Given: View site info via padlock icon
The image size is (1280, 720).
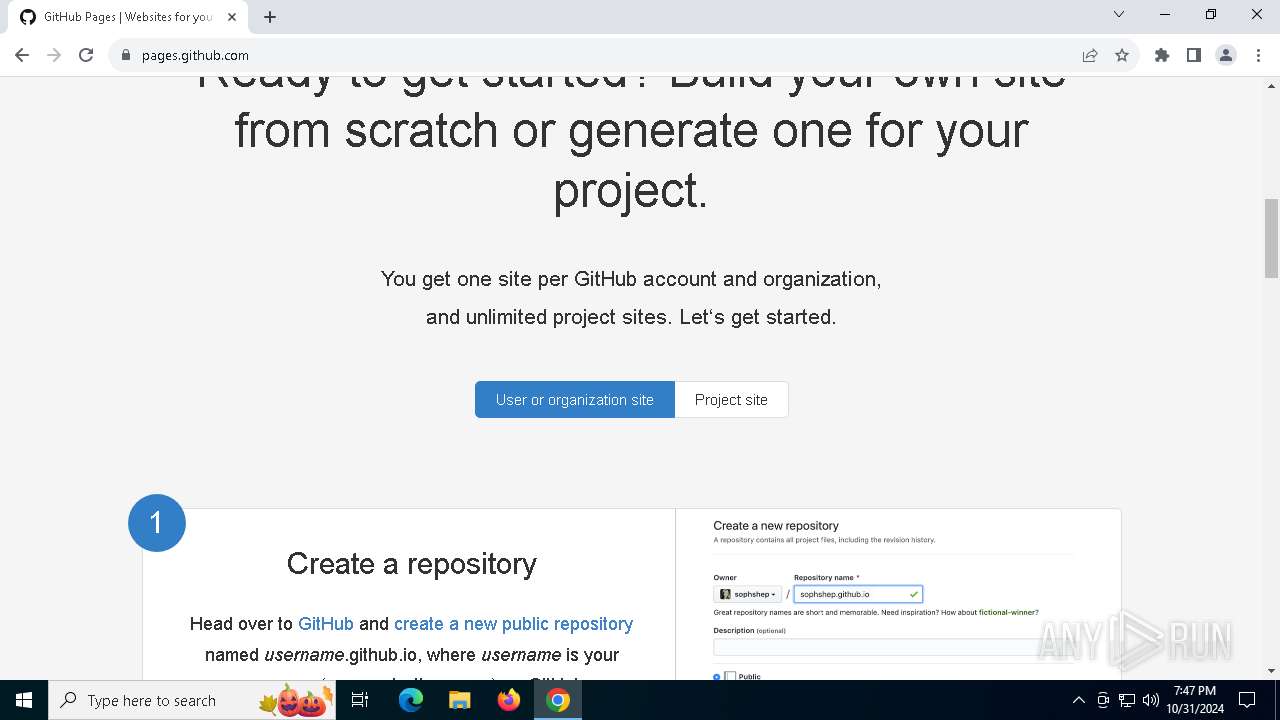Looking at the screenshot, I should [x=126, y=55].
